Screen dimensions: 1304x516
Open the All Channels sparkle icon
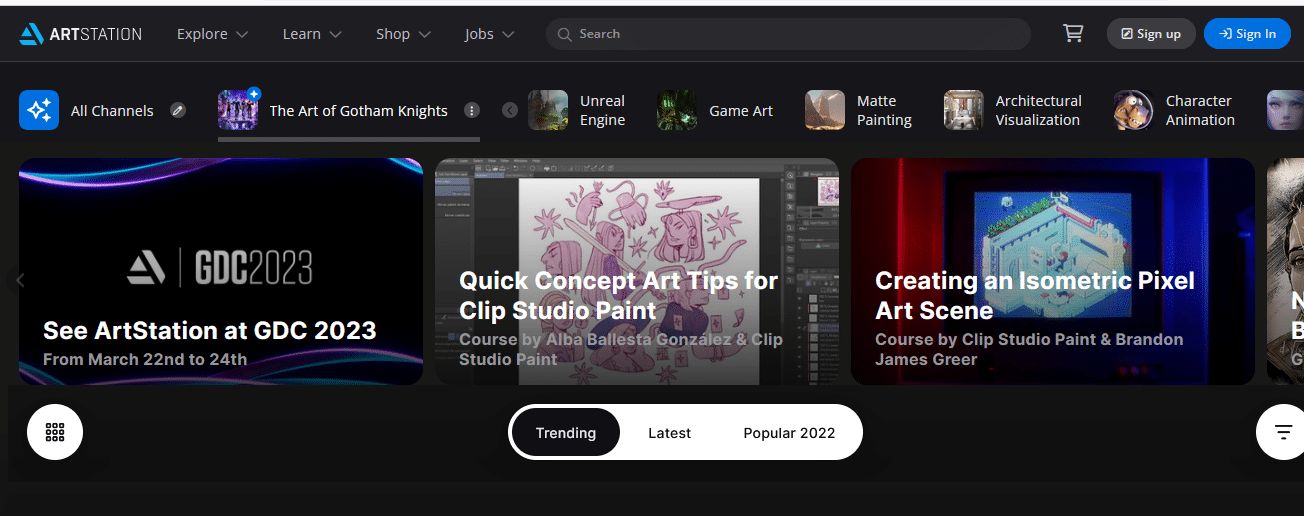[39, 110]
